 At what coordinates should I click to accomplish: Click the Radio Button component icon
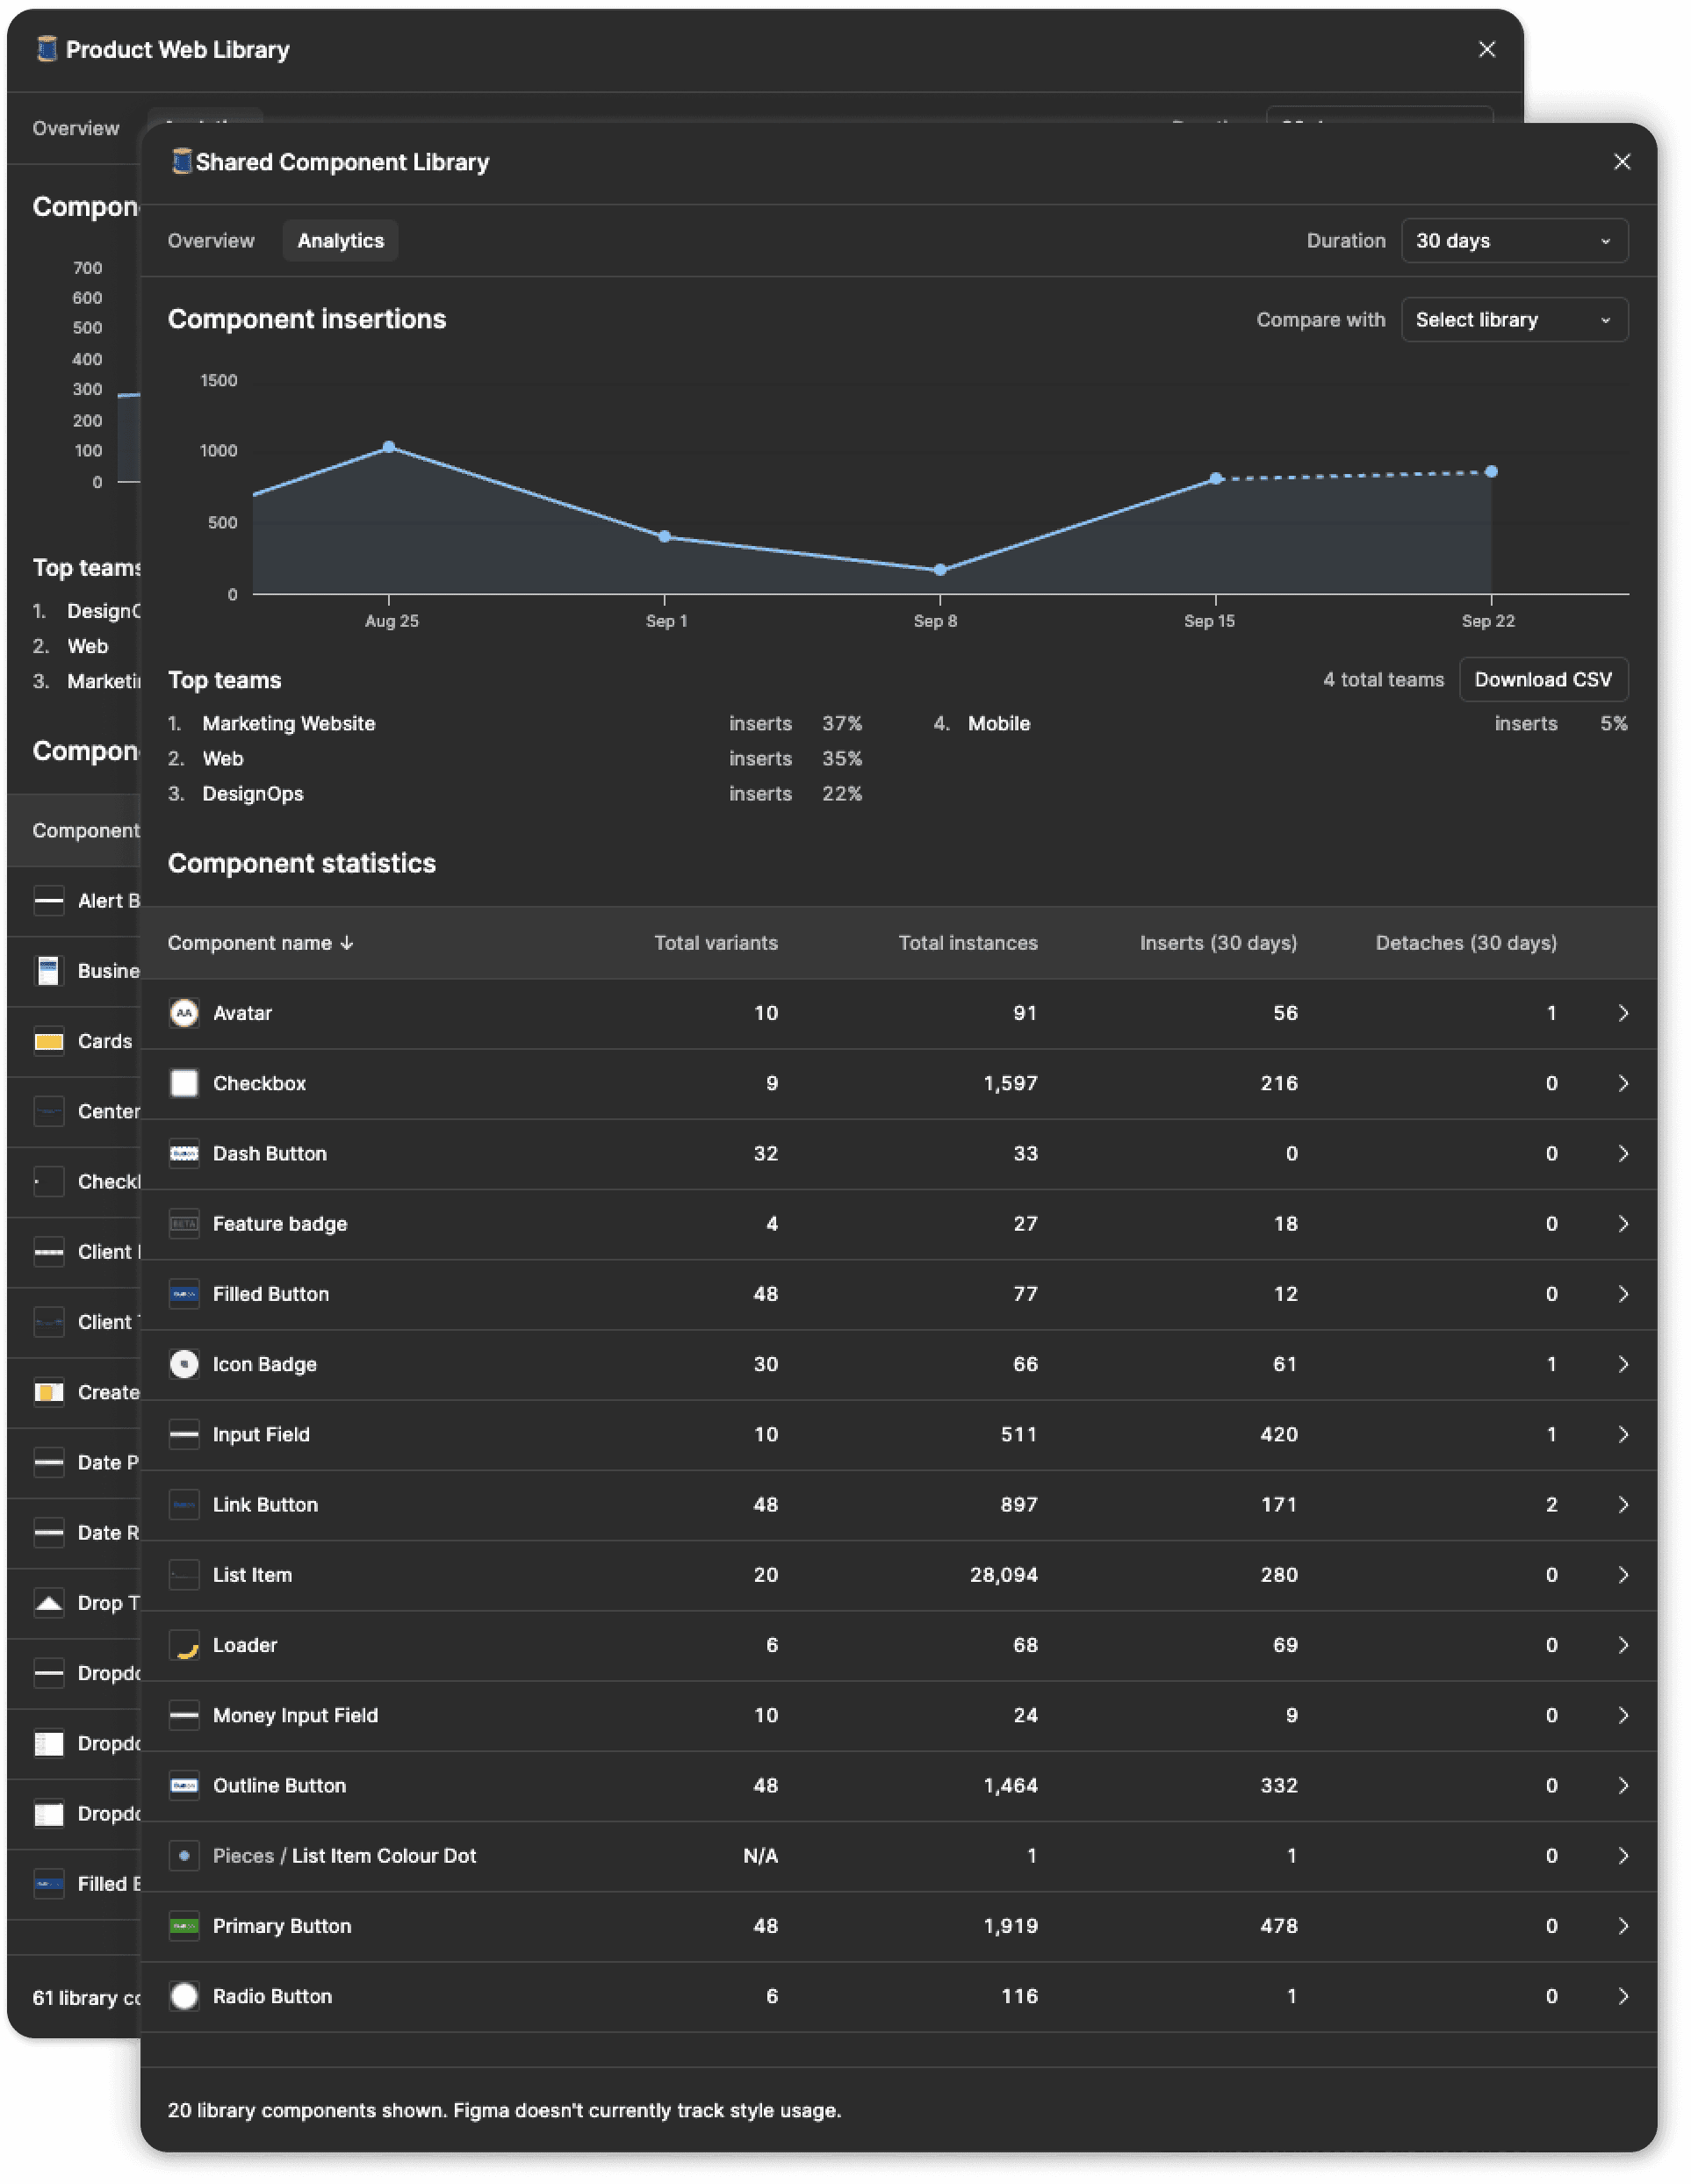[184, 1996]
